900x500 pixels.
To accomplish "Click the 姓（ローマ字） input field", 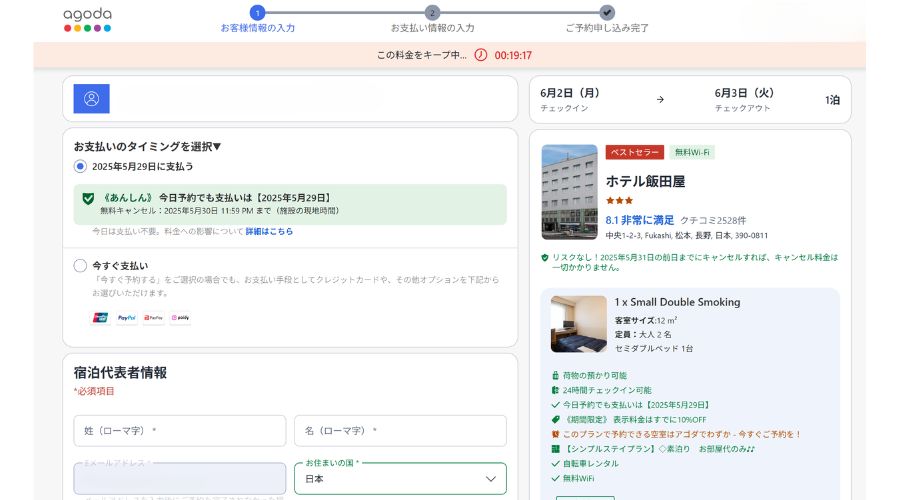I will 180,431.
